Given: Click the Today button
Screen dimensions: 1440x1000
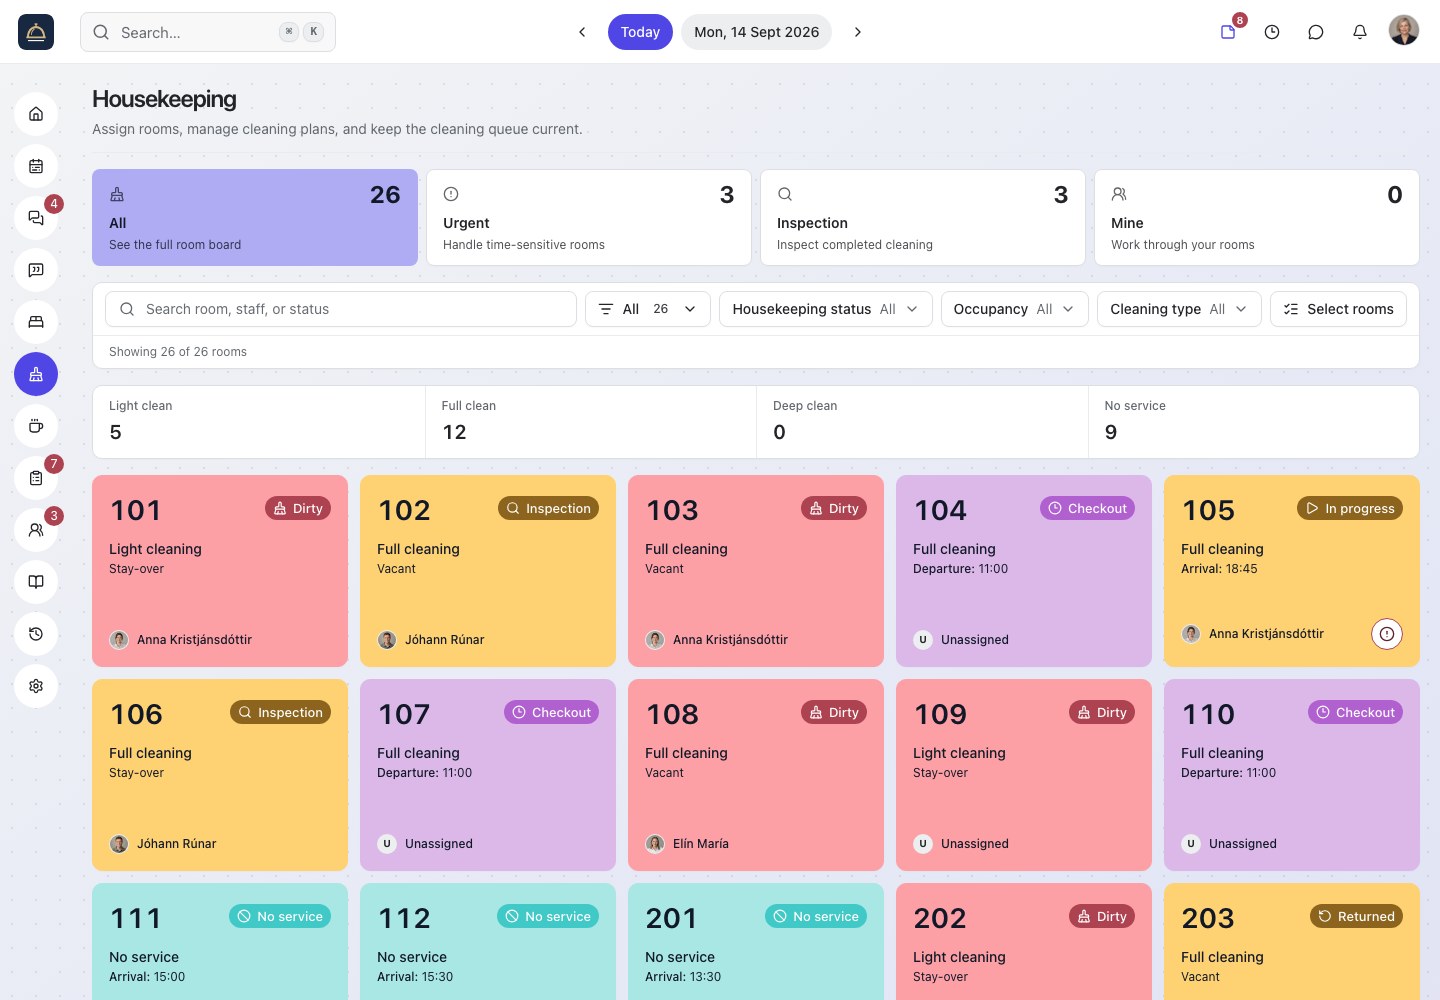Looking at the screenshot, I should click(x=640, y=32).
